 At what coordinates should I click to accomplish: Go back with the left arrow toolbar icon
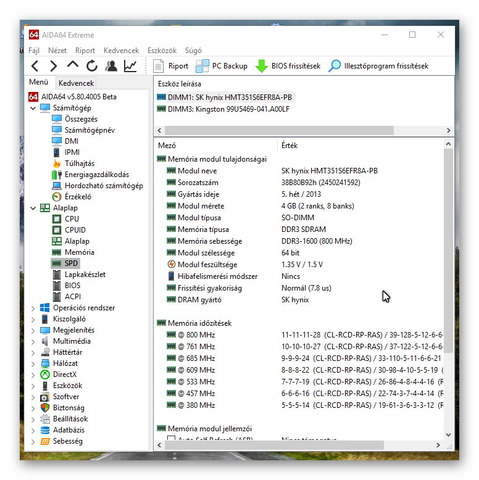pos(35,66)
